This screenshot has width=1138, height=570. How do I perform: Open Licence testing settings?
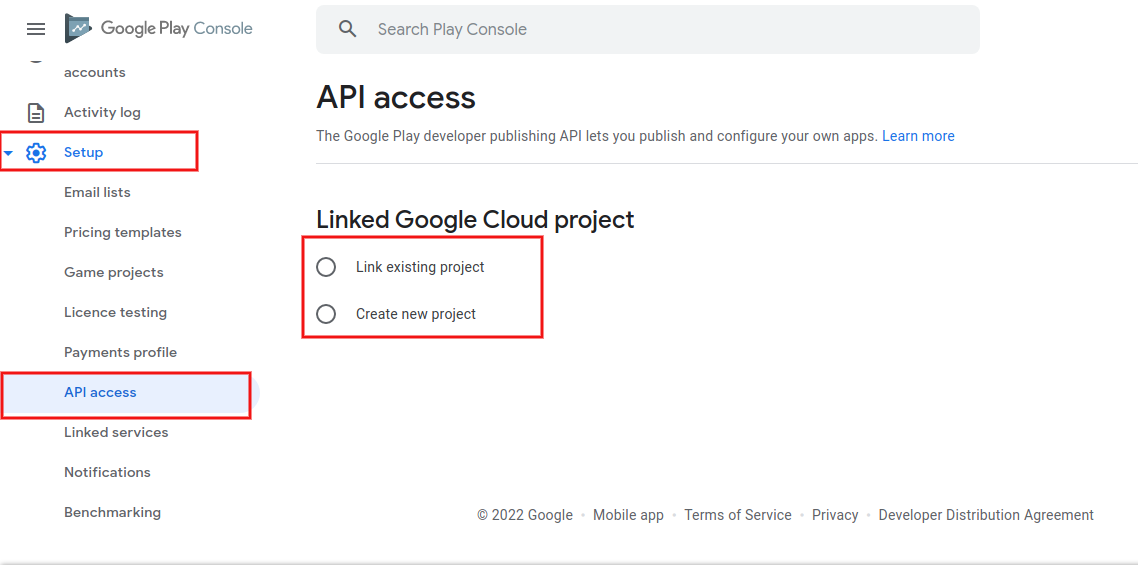pos(115,312)
